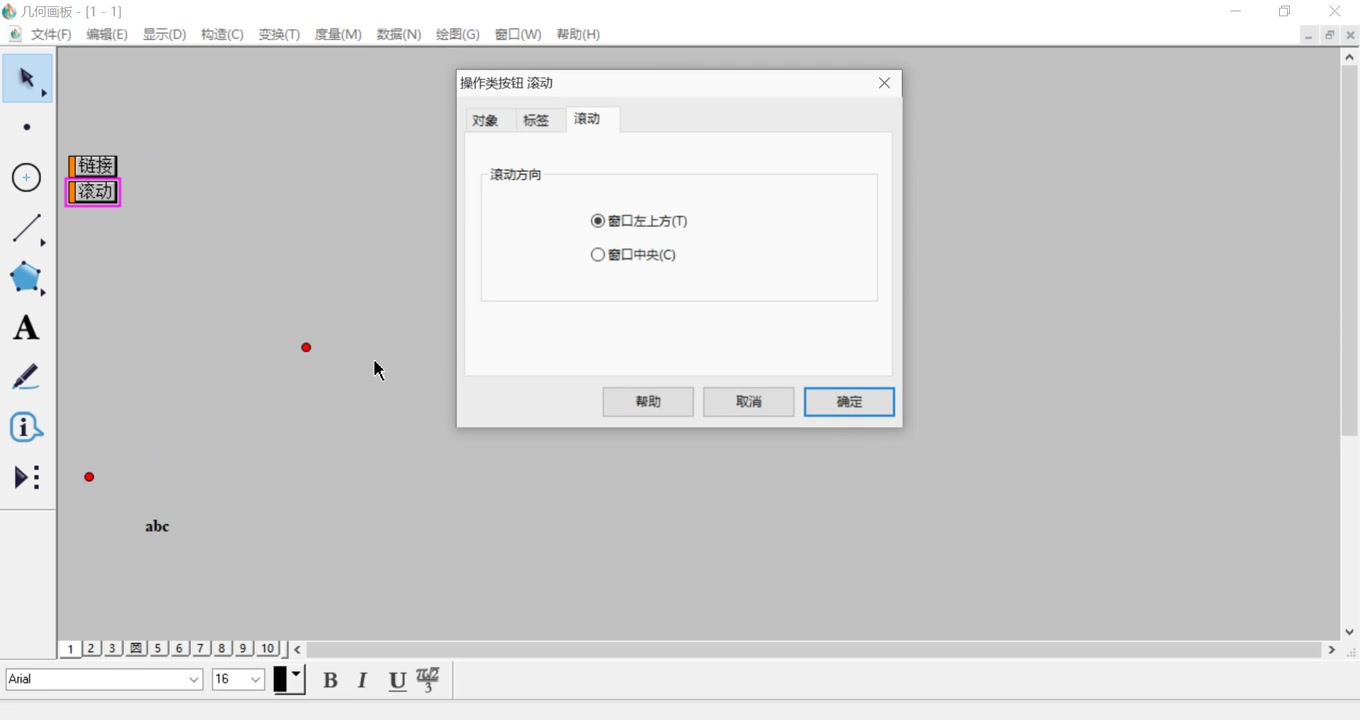
Task: Click the 确定 button
Action: tap(848, 401)
